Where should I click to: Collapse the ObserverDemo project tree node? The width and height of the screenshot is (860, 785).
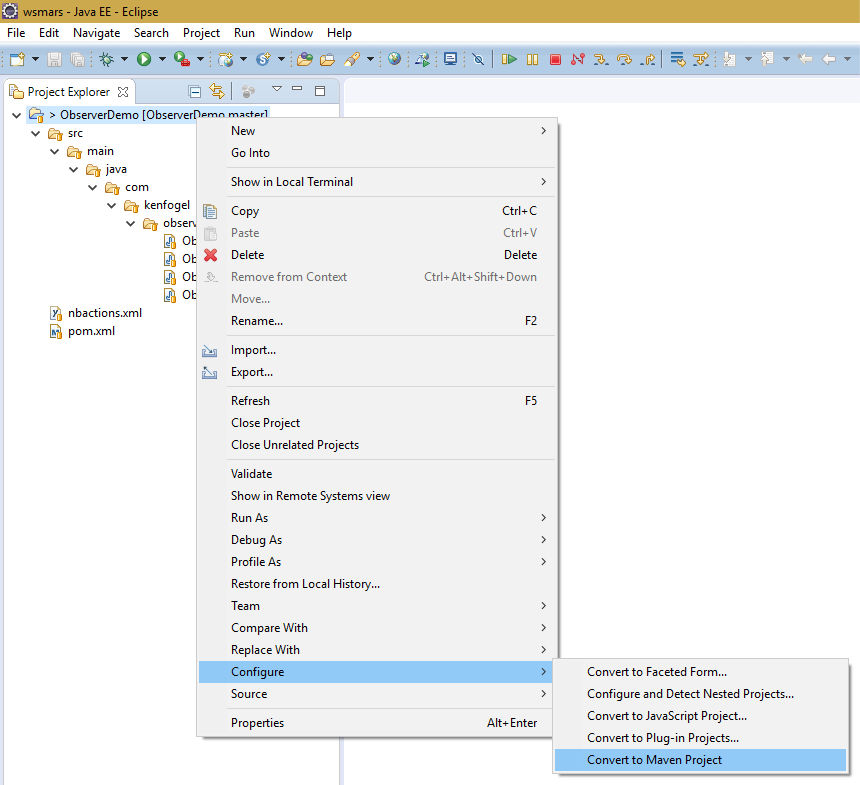(15, 115)
